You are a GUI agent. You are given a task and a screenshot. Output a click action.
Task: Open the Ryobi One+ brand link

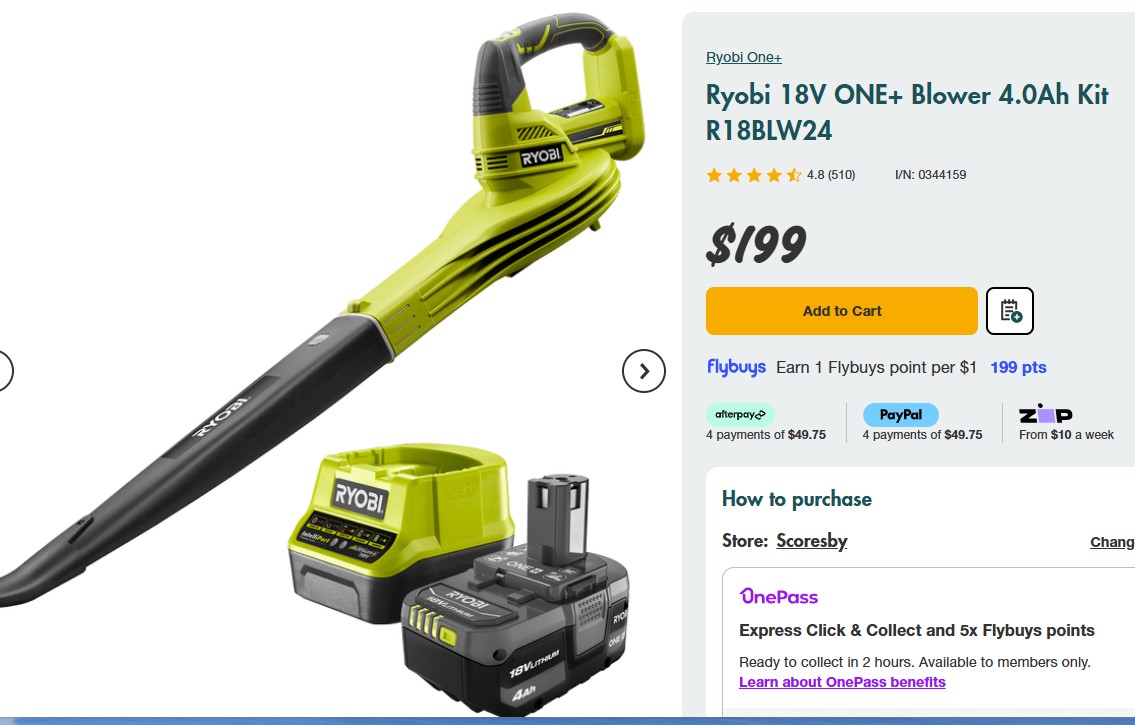pyautogui.click(x=743, y=57)
